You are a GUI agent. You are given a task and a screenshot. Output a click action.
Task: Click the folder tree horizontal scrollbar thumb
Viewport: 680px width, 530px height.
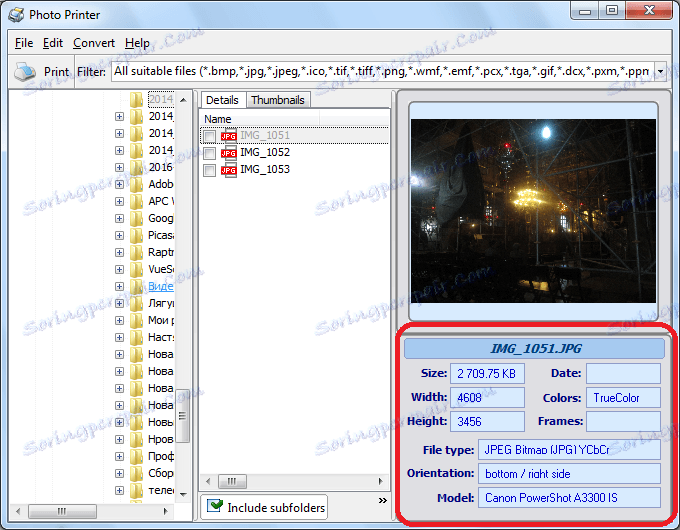point(62,511)
